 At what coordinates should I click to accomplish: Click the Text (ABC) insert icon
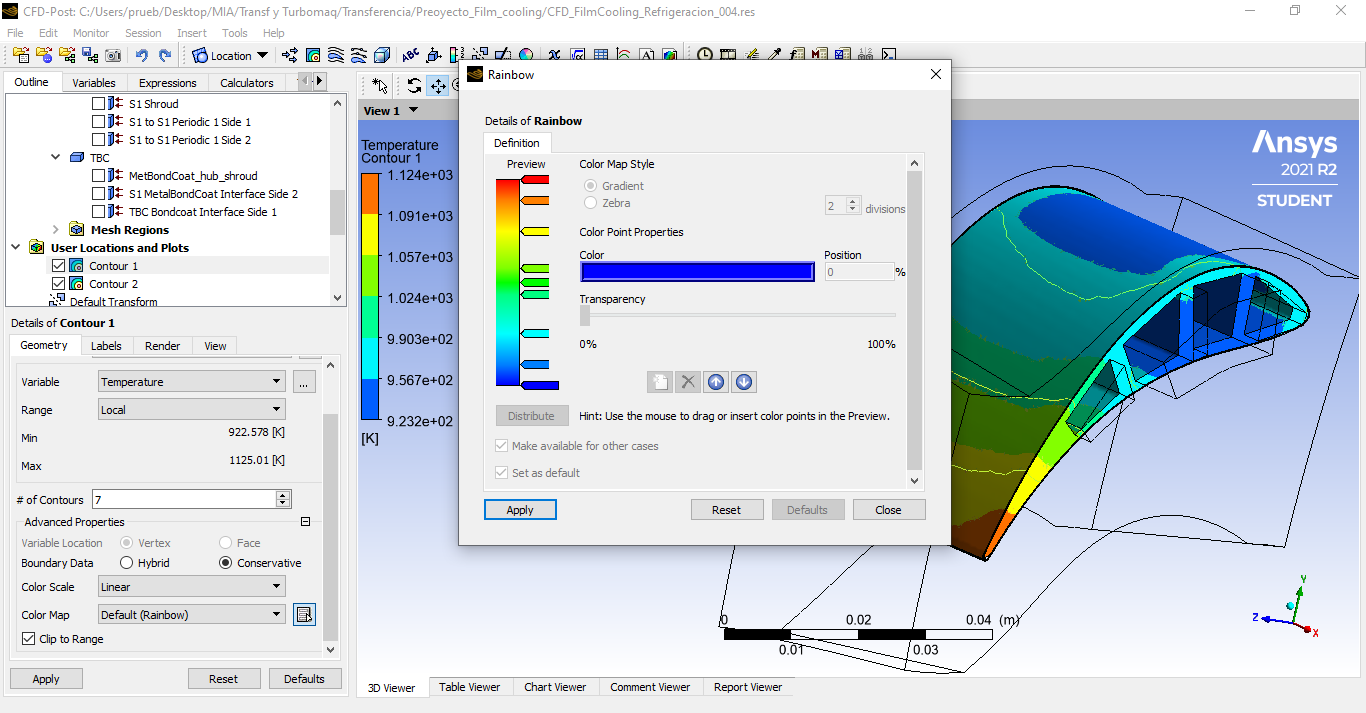(410, 55)
